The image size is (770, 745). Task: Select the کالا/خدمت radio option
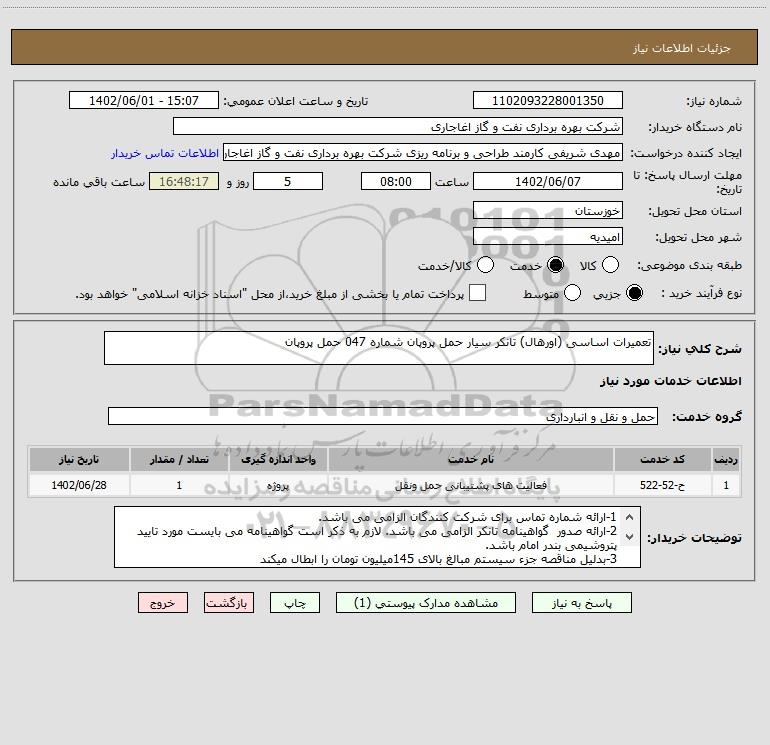click(485, 265)
